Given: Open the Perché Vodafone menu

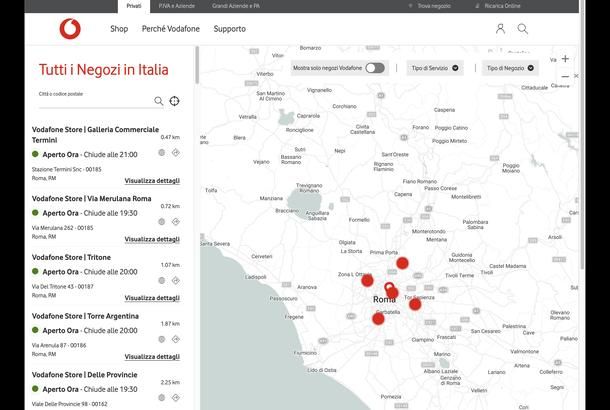Looking at the screenshot, I should point(171,29).
